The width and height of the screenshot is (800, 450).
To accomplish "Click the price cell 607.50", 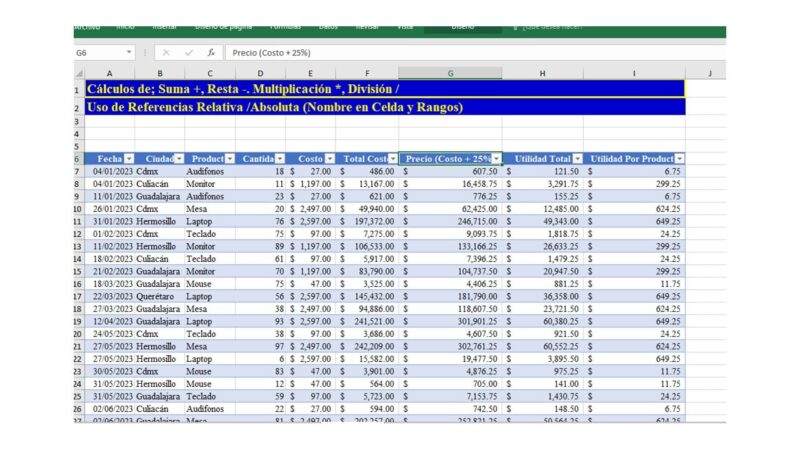I will pos(450,171).
